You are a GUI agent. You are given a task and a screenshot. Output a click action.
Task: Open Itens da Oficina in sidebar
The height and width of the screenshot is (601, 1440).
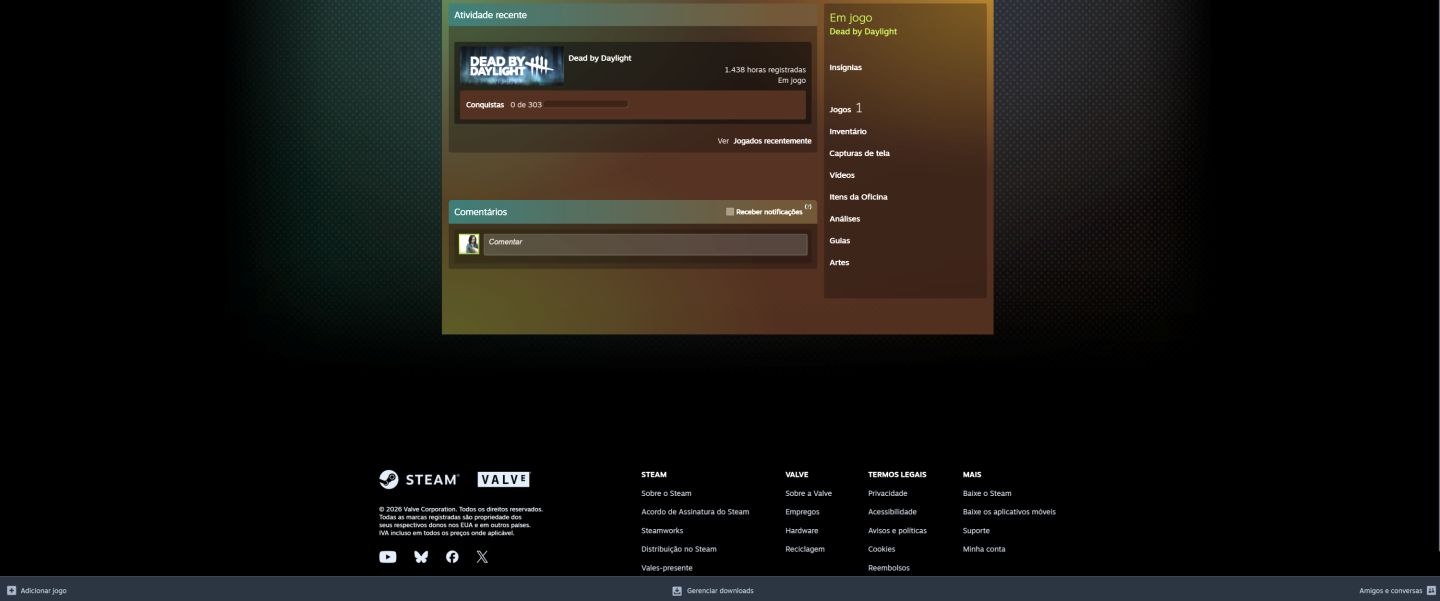858,197
